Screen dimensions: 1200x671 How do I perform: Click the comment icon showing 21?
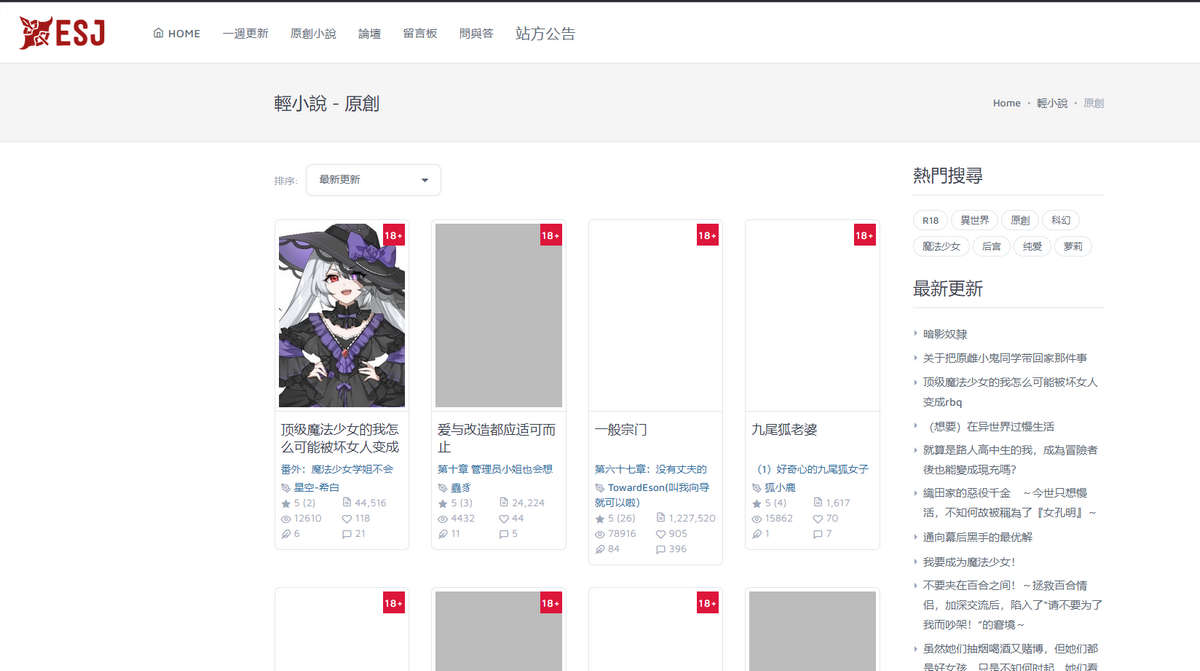pyautogui.click(x=347, y=534)
